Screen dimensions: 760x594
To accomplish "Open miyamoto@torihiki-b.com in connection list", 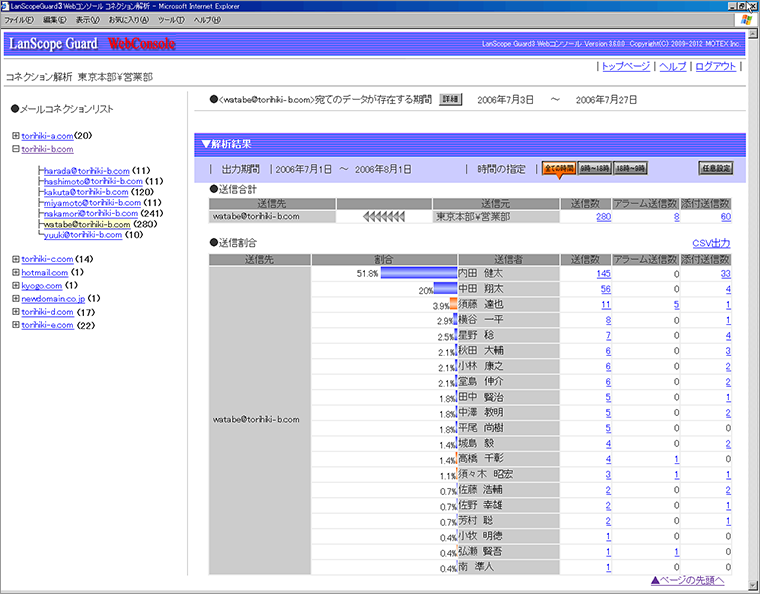I will pyautogui.click(x=92, y=203).
